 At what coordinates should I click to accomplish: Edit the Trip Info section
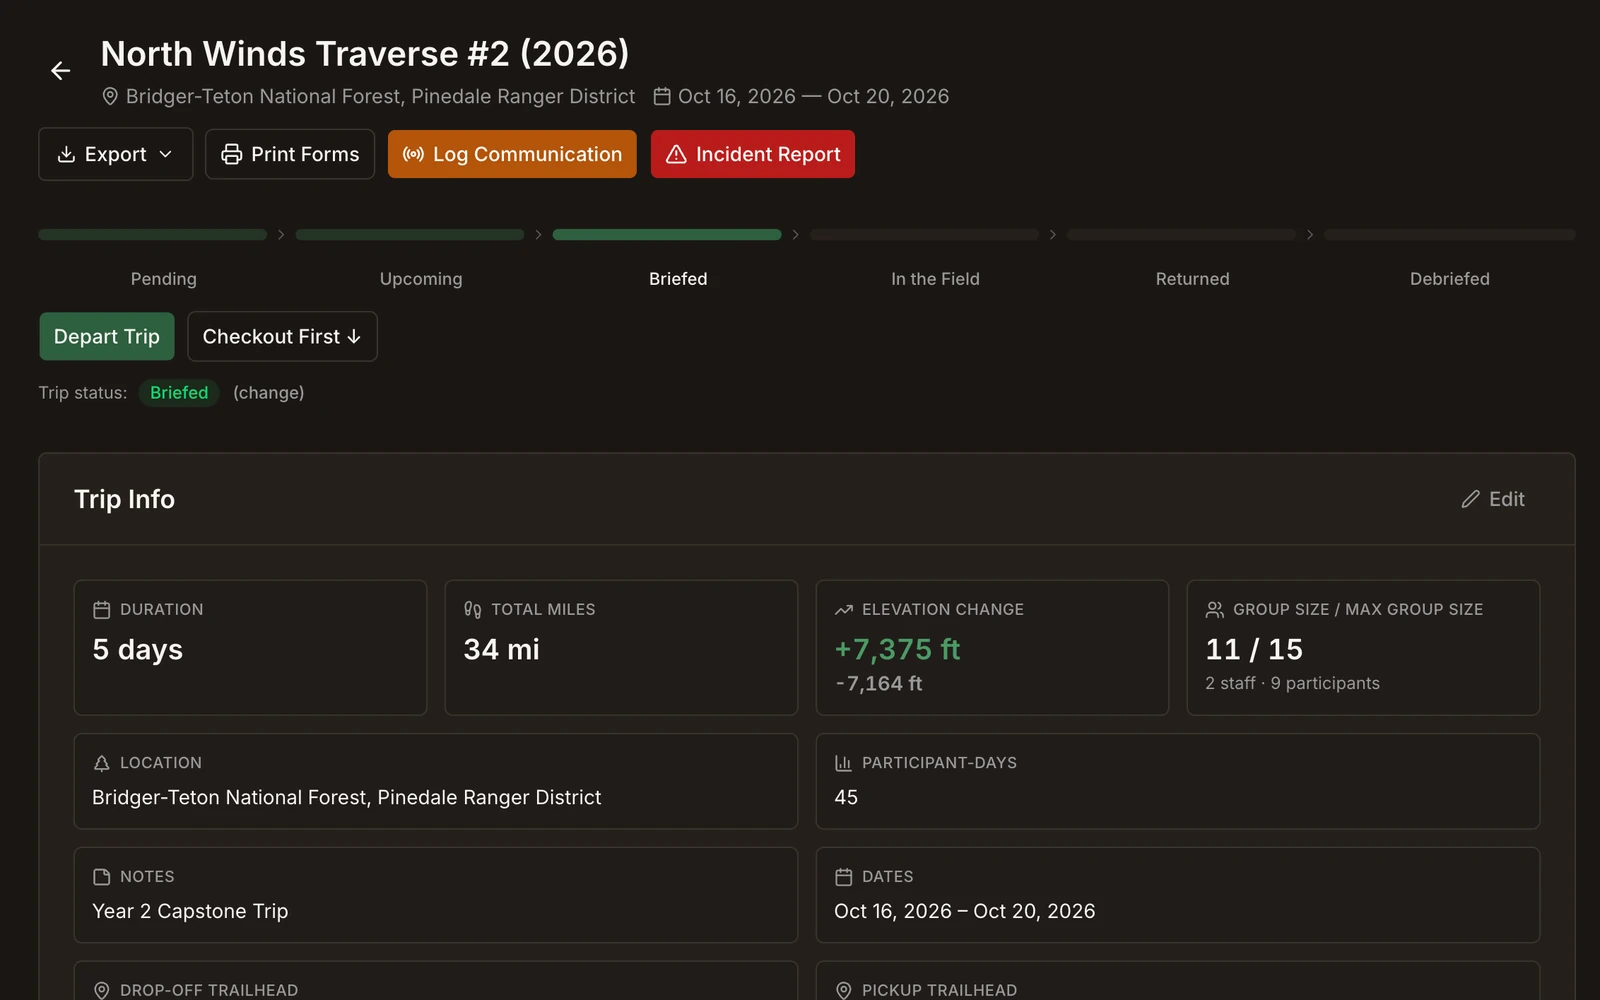point(1493,499)
